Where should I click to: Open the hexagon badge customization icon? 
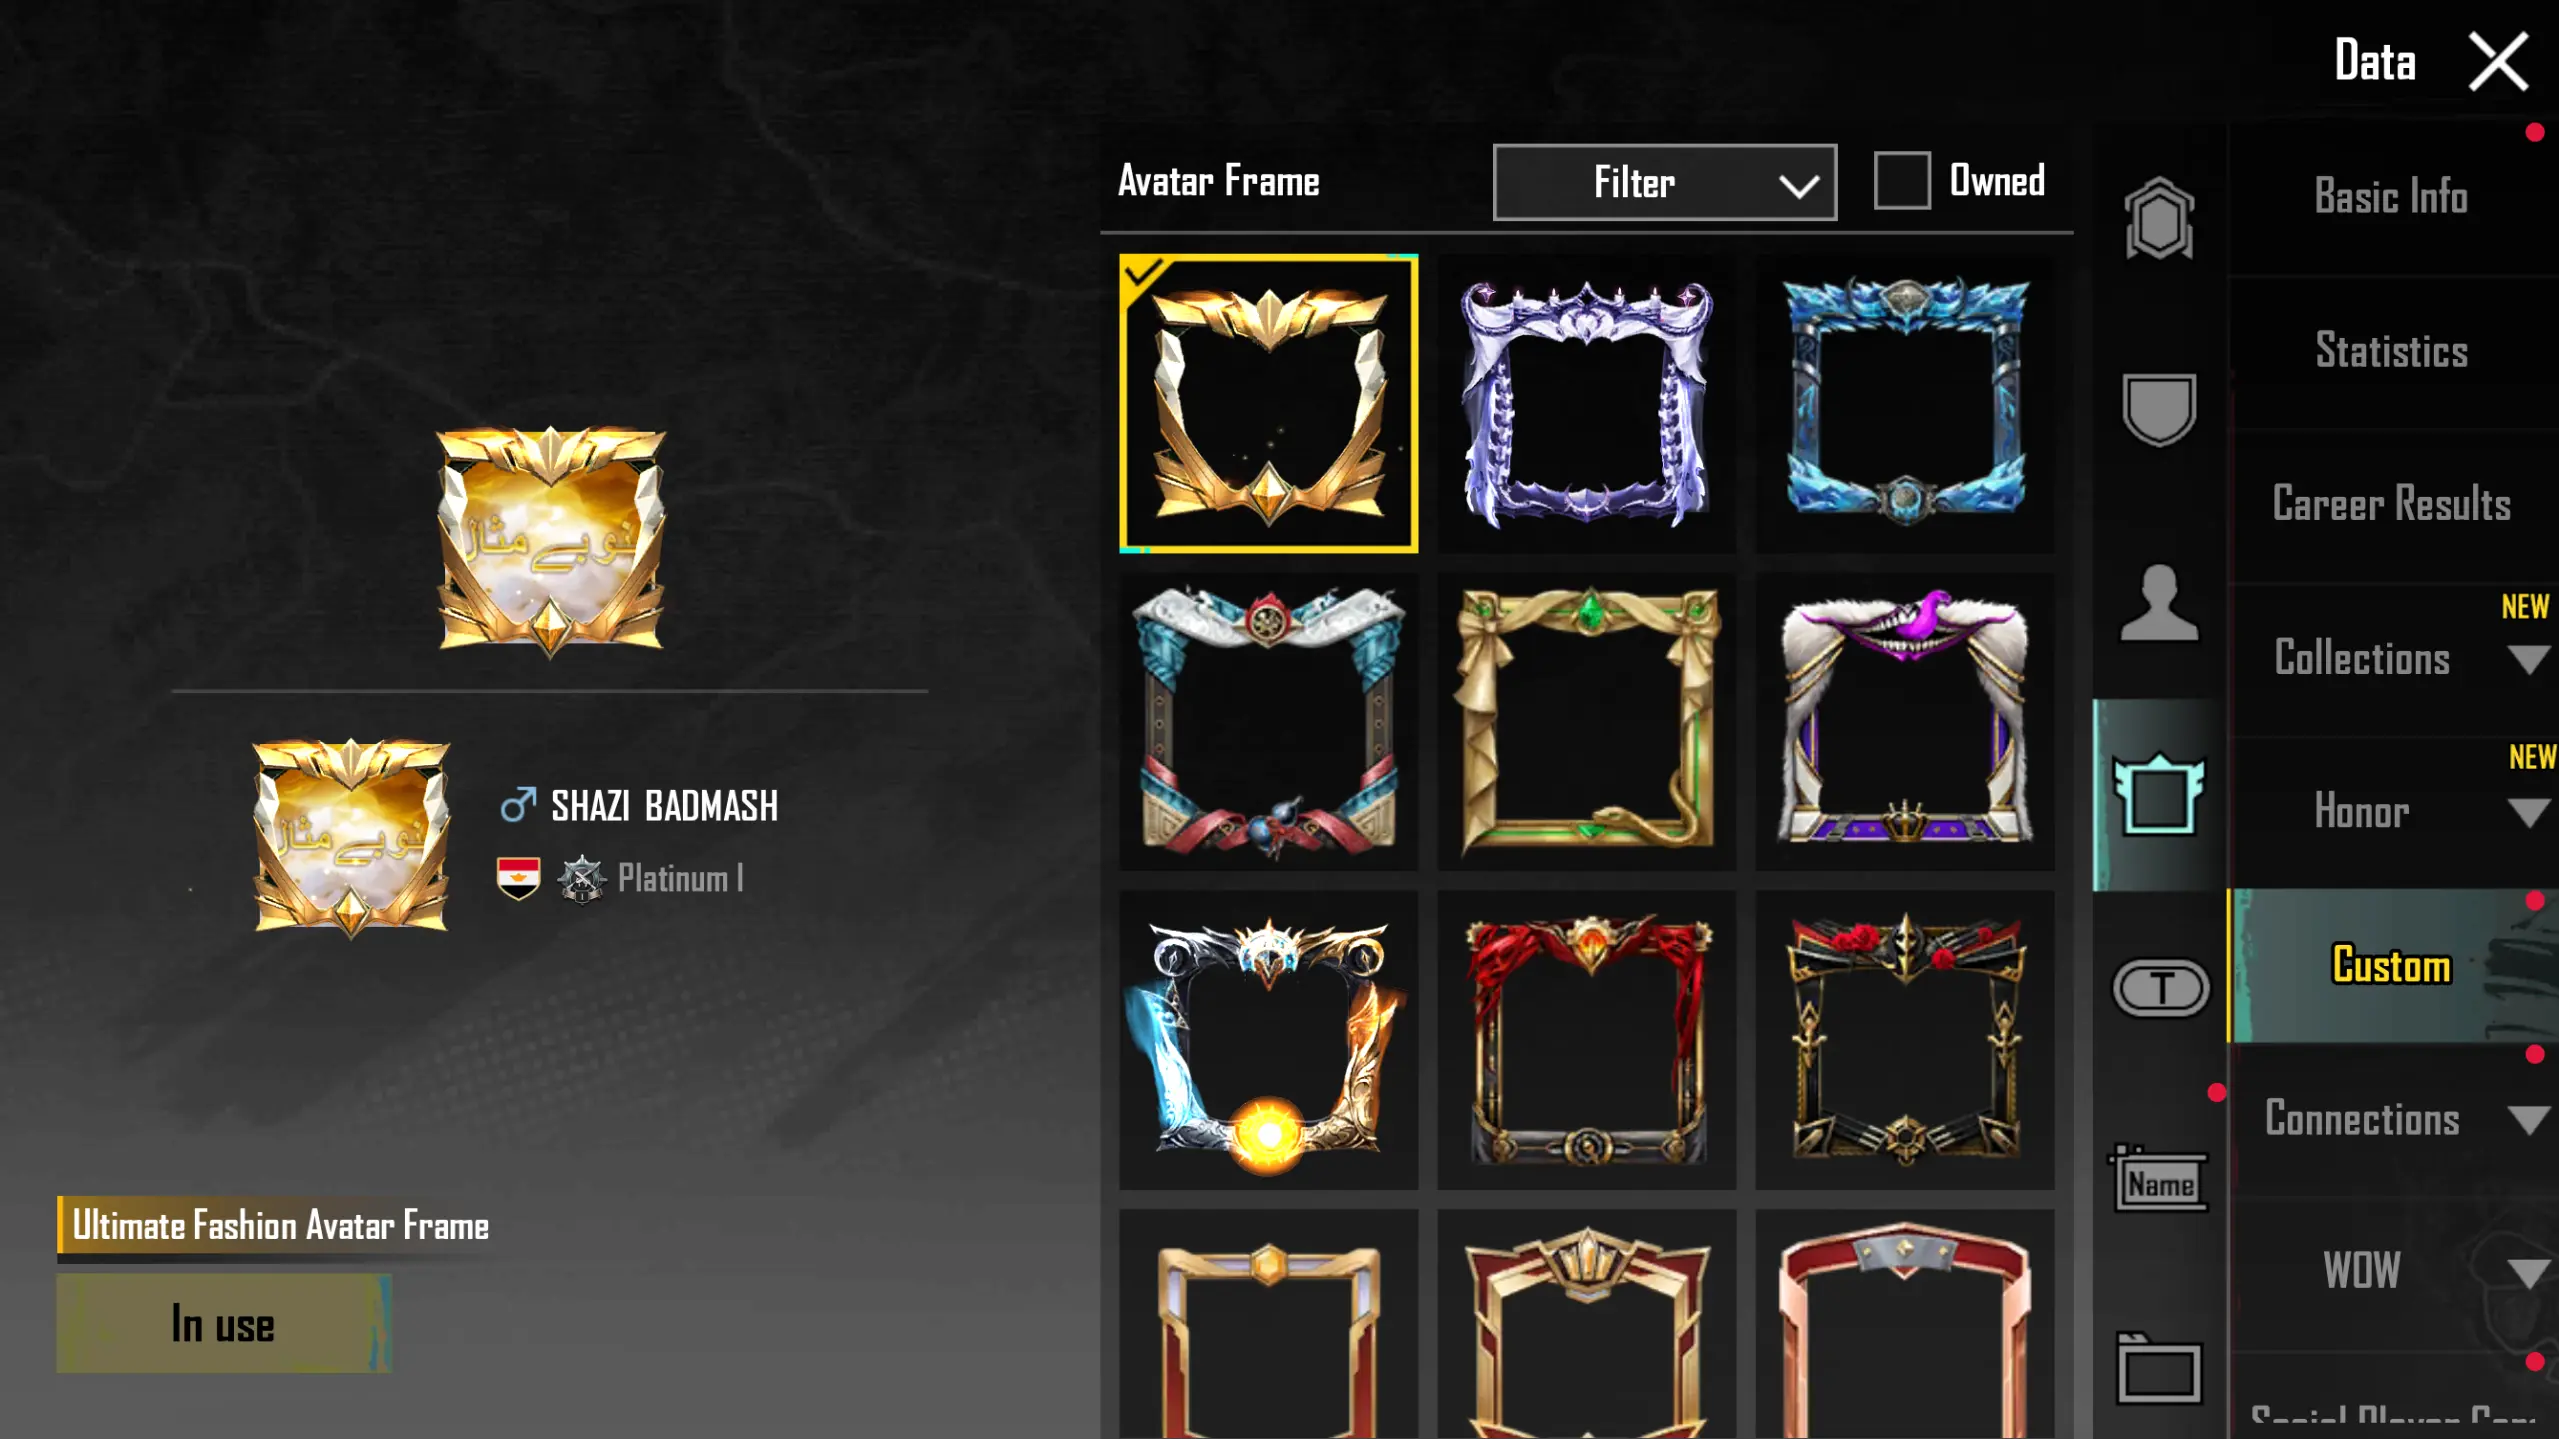[x=2158, y=219]
